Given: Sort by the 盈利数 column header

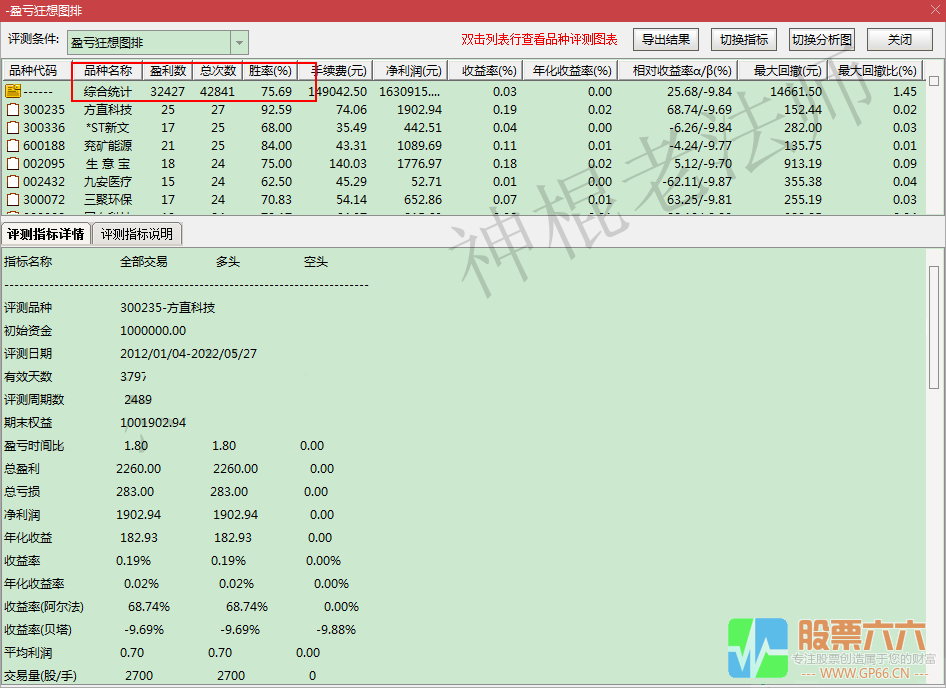Looking at the screenshot, I should (168, 71).
